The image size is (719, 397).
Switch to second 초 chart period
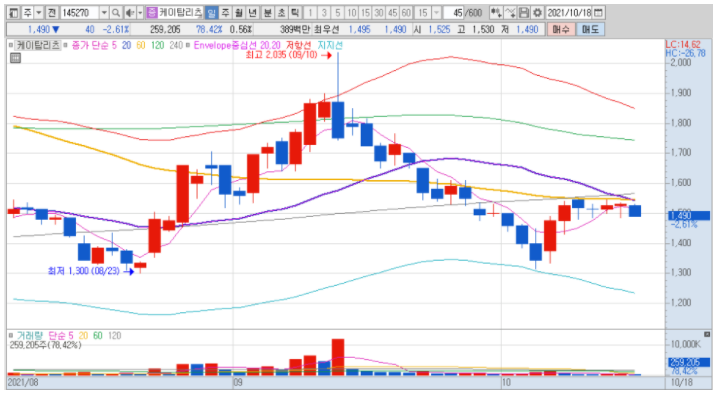point(282,13)
